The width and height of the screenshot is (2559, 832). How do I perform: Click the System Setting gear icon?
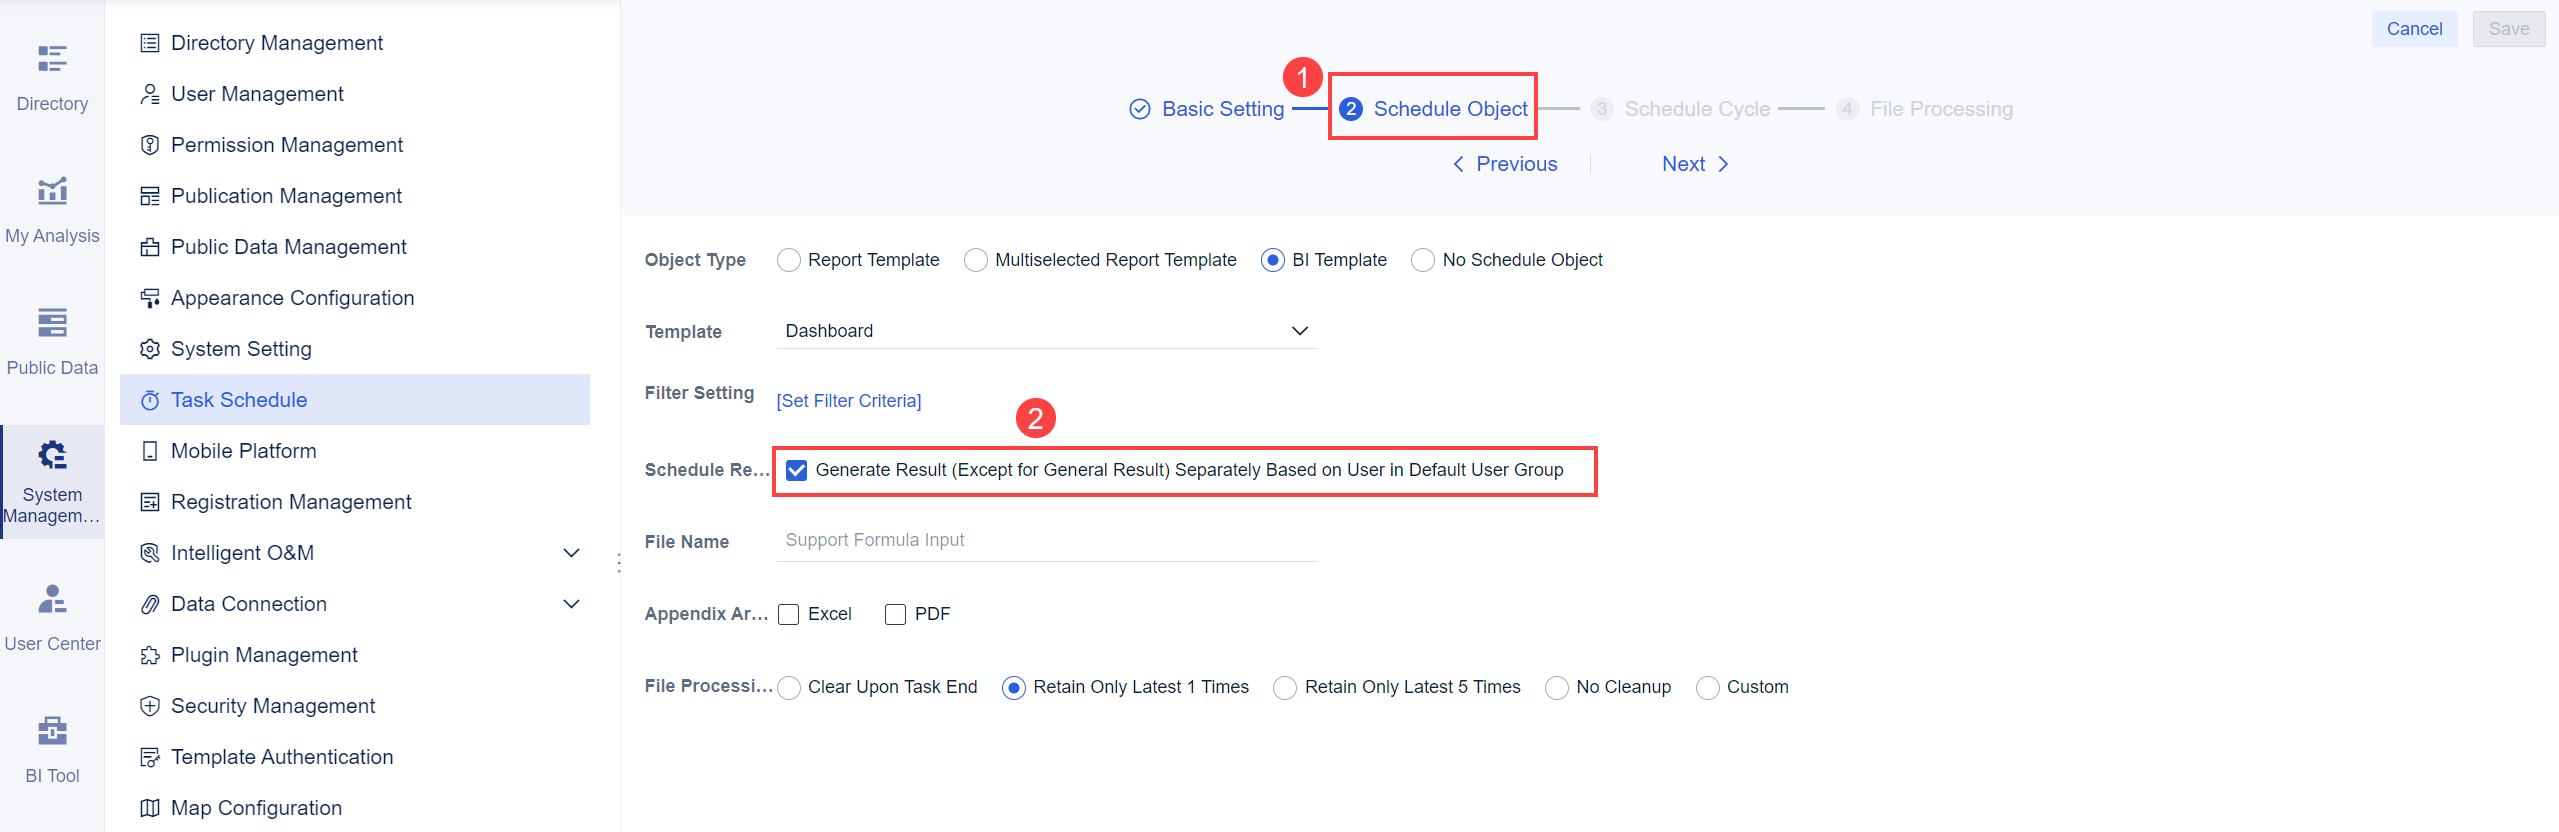click(150, 349)
